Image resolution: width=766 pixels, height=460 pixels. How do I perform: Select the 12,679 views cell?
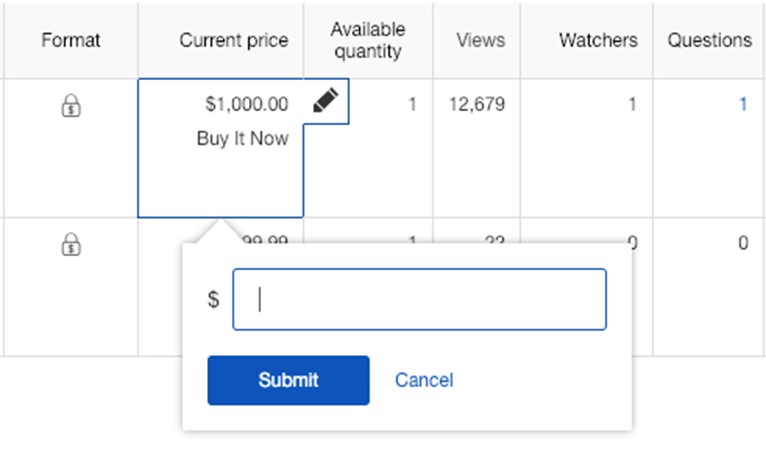point(477,104)
